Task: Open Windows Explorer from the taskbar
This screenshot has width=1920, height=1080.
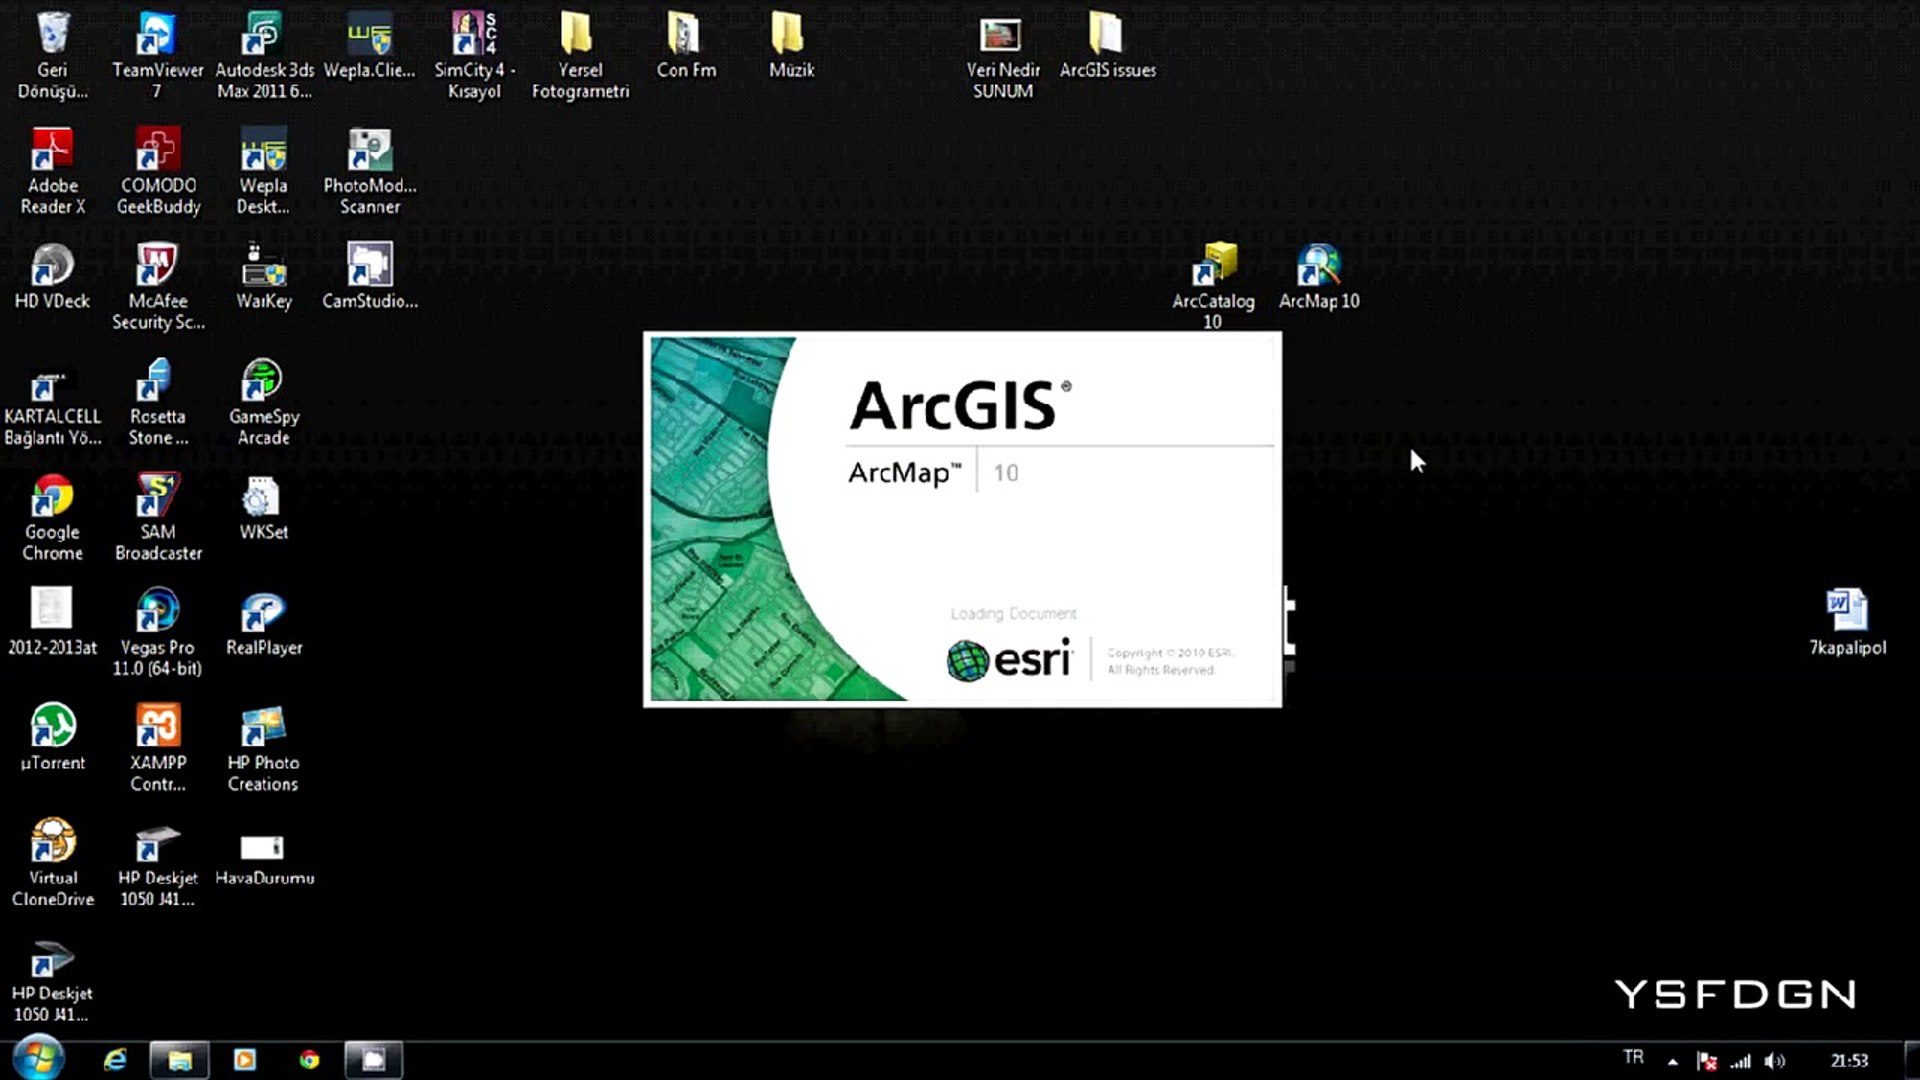Action: pyautogui.click(x=180, y=1060)
